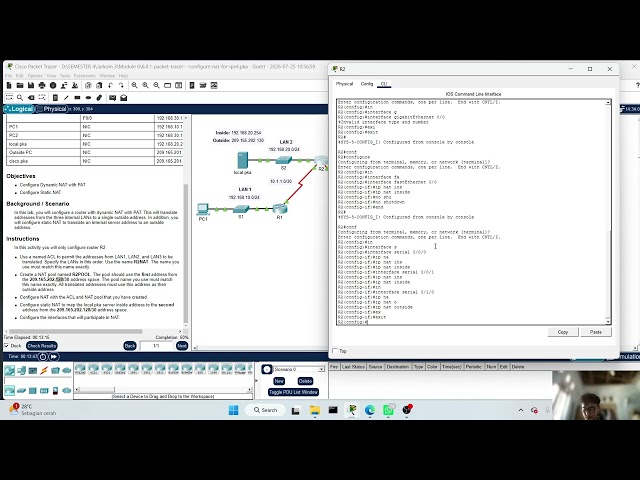Select the CLI tab in R2 window

coord(384,84)
